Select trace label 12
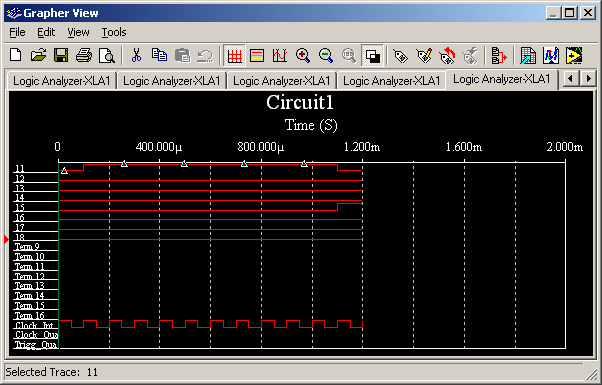This screenshot has height=385, width=602. pos(20,178)
